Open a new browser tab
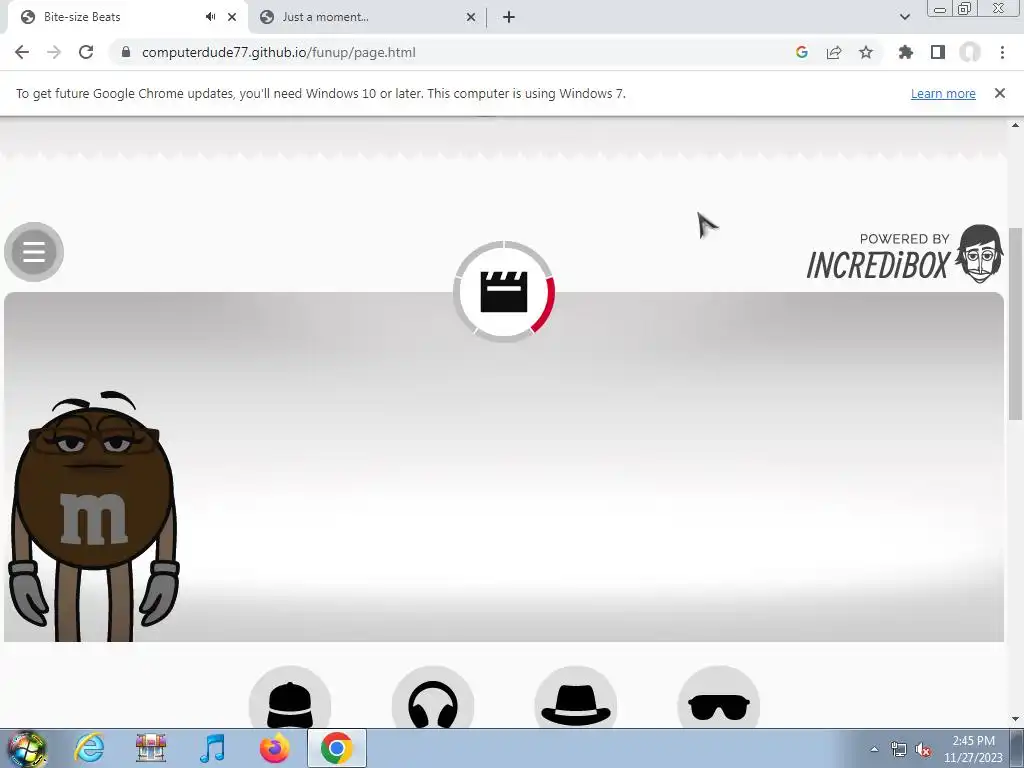 tap(509, 17)
